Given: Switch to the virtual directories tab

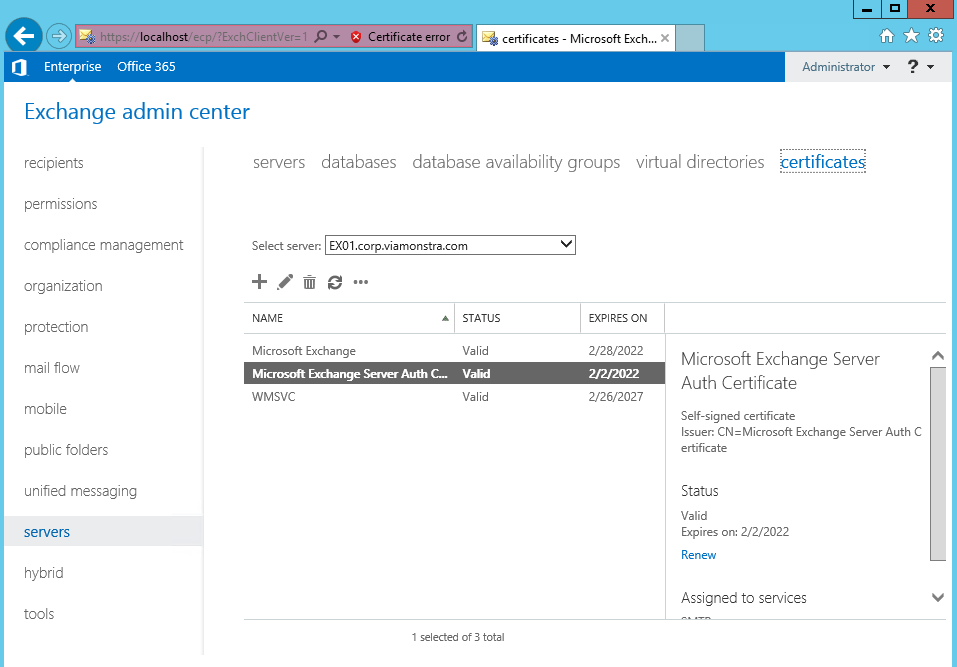Looking at the screenshot, I should (700, 162).
